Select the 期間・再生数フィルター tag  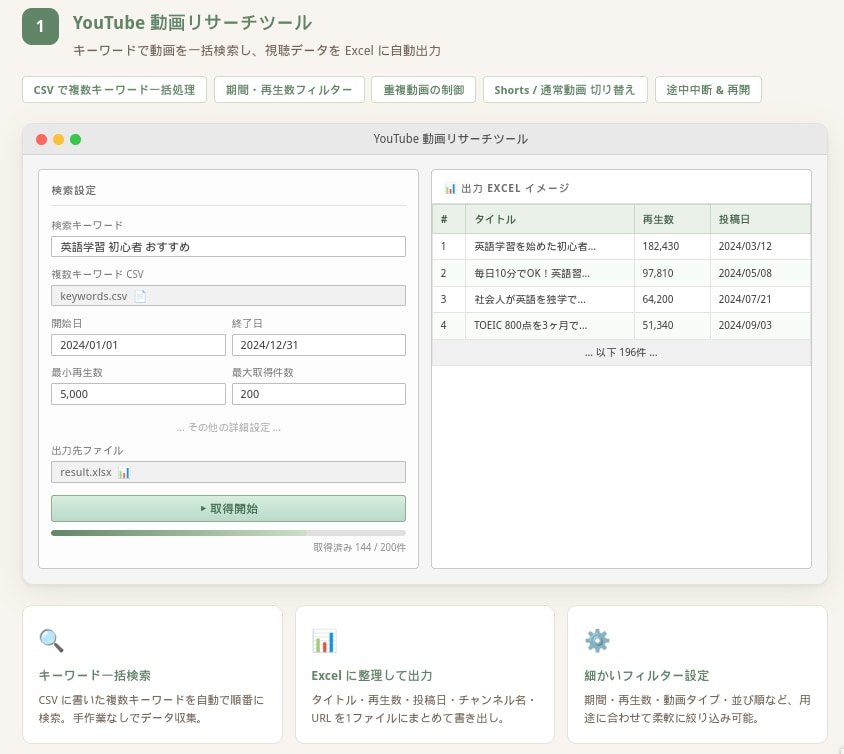[289, 90]
